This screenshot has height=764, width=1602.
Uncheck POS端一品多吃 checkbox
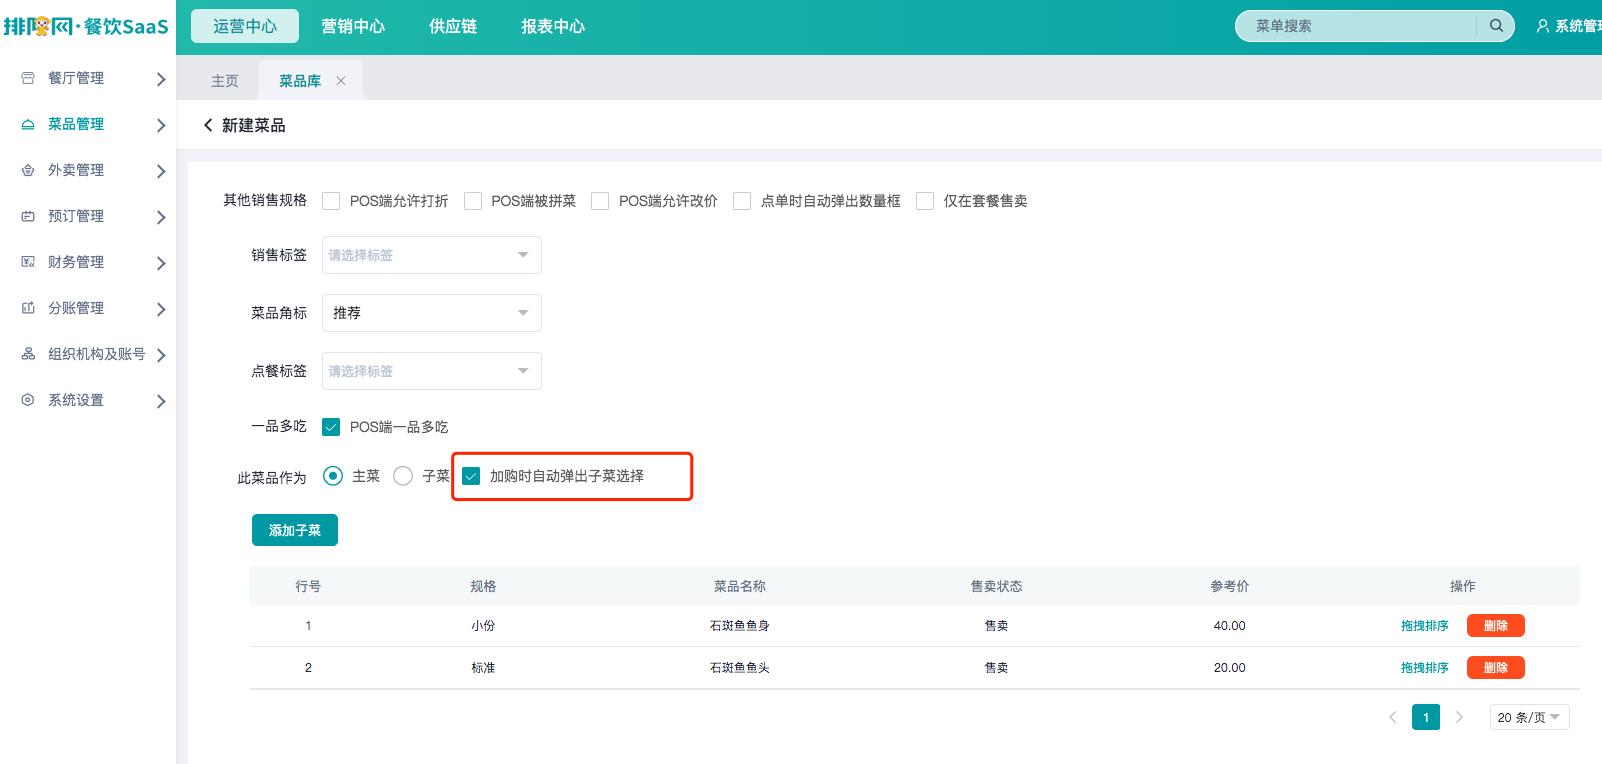tap(331, 427)
